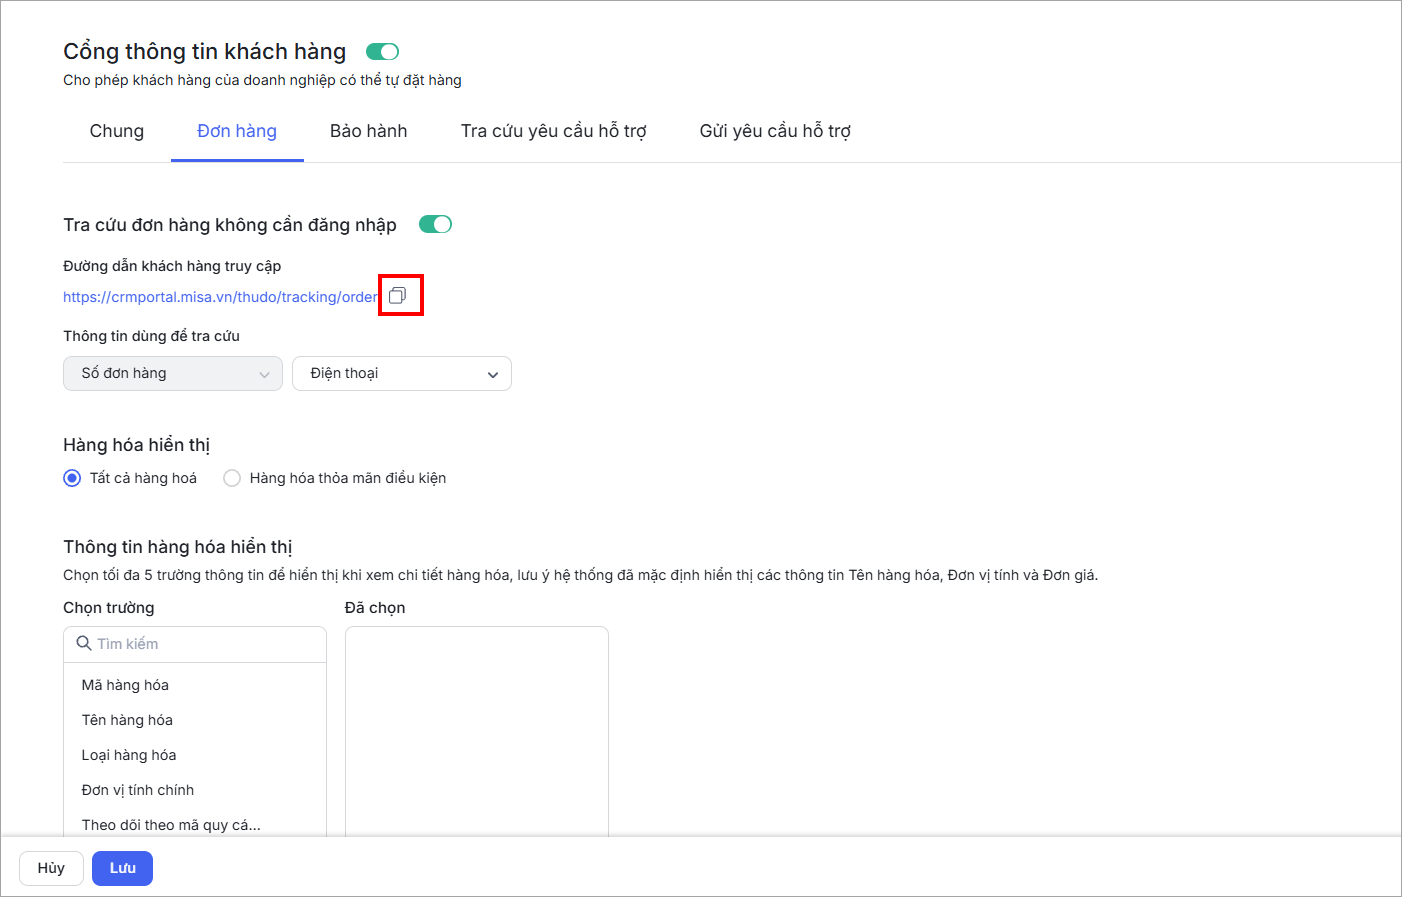The height and width of the screenshot is (897, 1402).
Task: Open the Số đơn hàng dropdown
Action: (173, 373)
